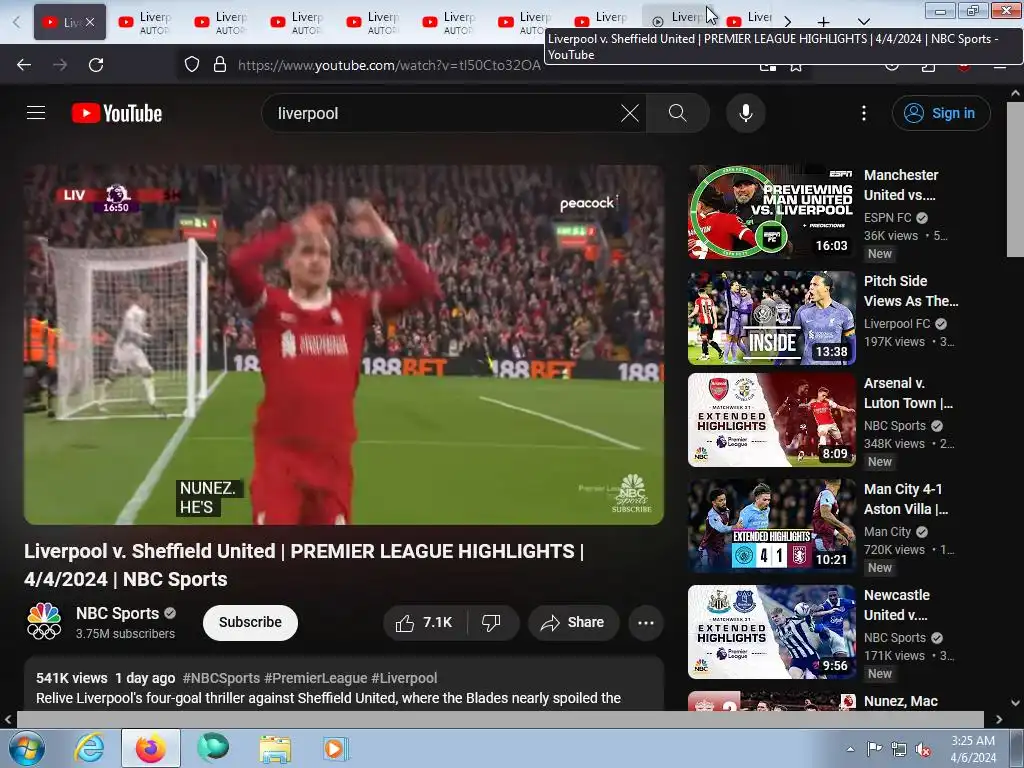Open Windows Explorer folder on the taskbar
The height and width of the screenshot is (768, 1024).
[275, 748]
